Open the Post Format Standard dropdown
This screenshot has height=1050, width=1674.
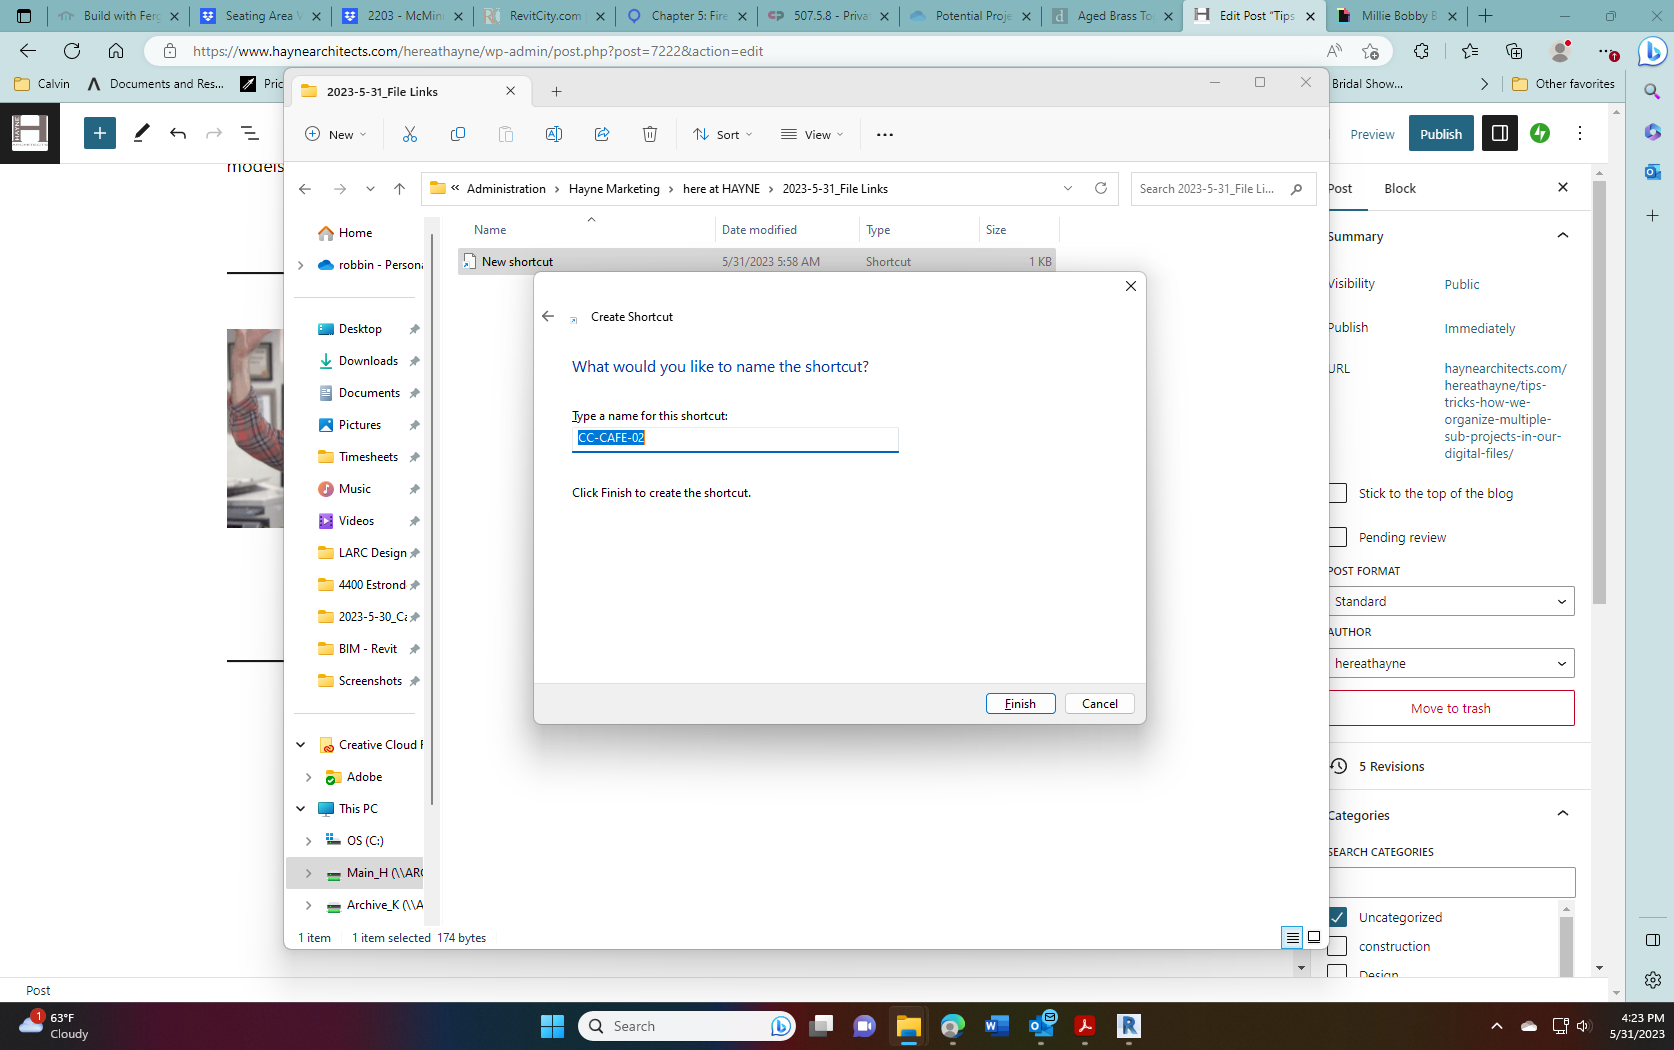coord(1451,601)
